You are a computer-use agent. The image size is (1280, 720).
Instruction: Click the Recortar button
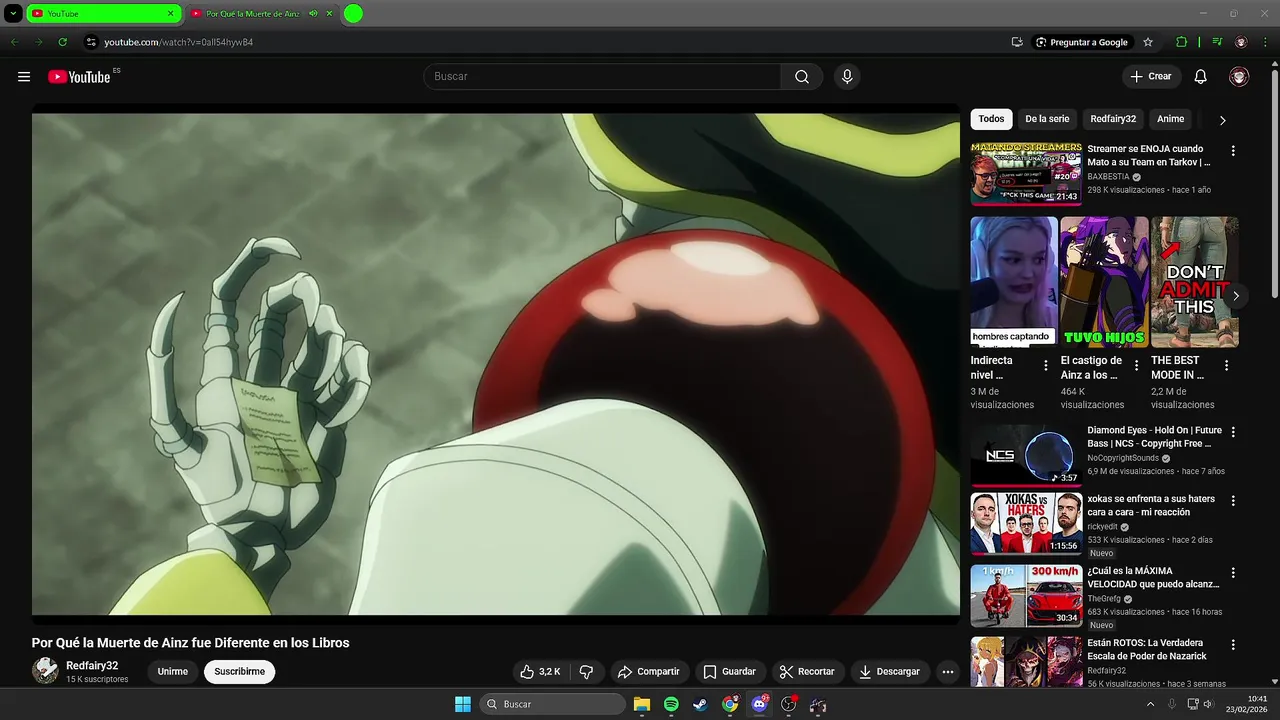pos(806,672)
